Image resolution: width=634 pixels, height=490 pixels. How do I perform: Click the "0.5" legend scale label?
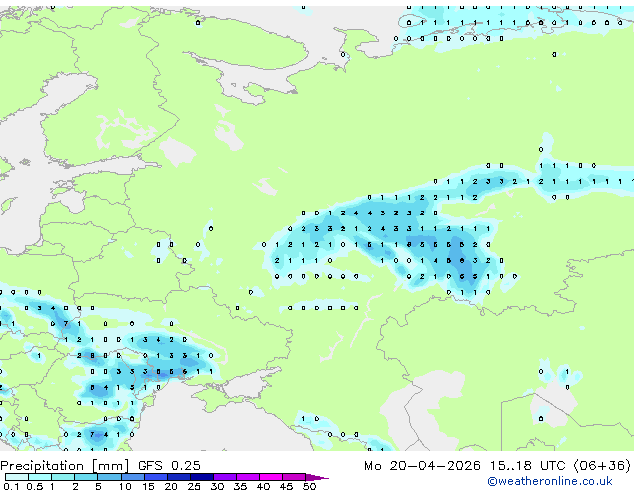(35, 486)
